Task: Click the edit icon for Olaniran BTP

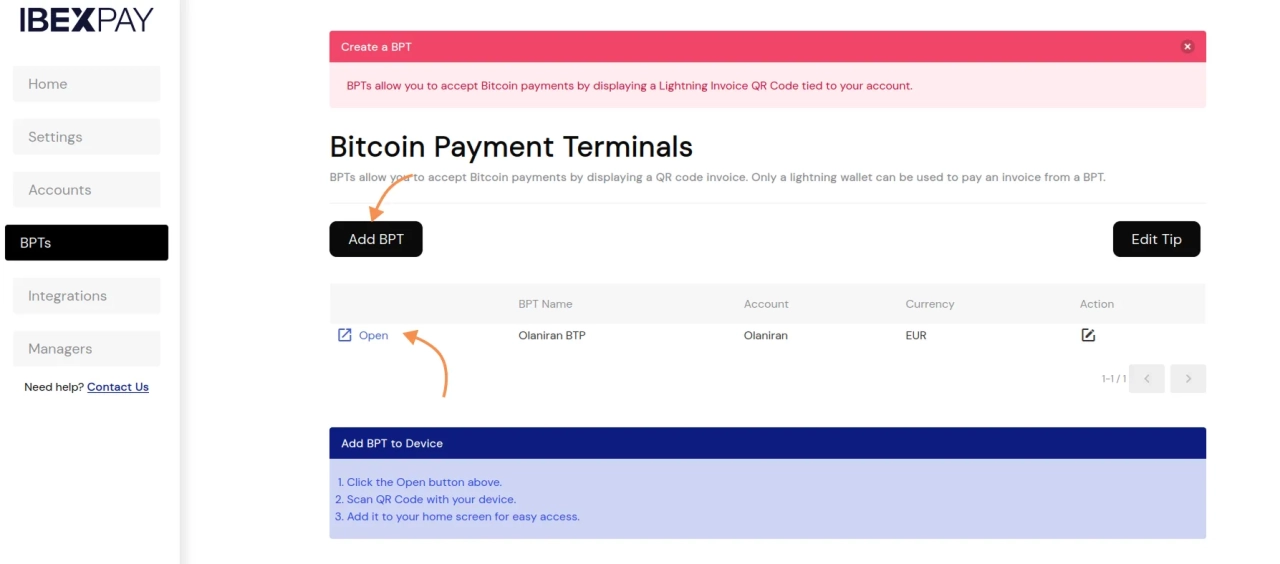Action: (1088, 335)
